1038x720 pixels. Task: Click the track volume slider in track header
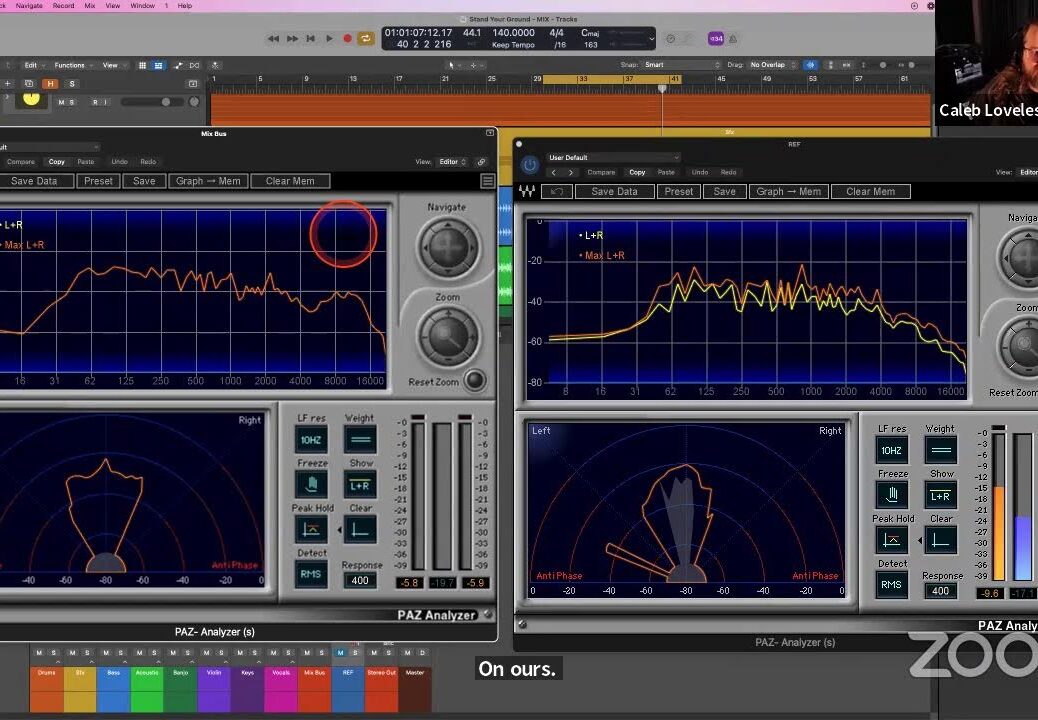click(152, 102)
